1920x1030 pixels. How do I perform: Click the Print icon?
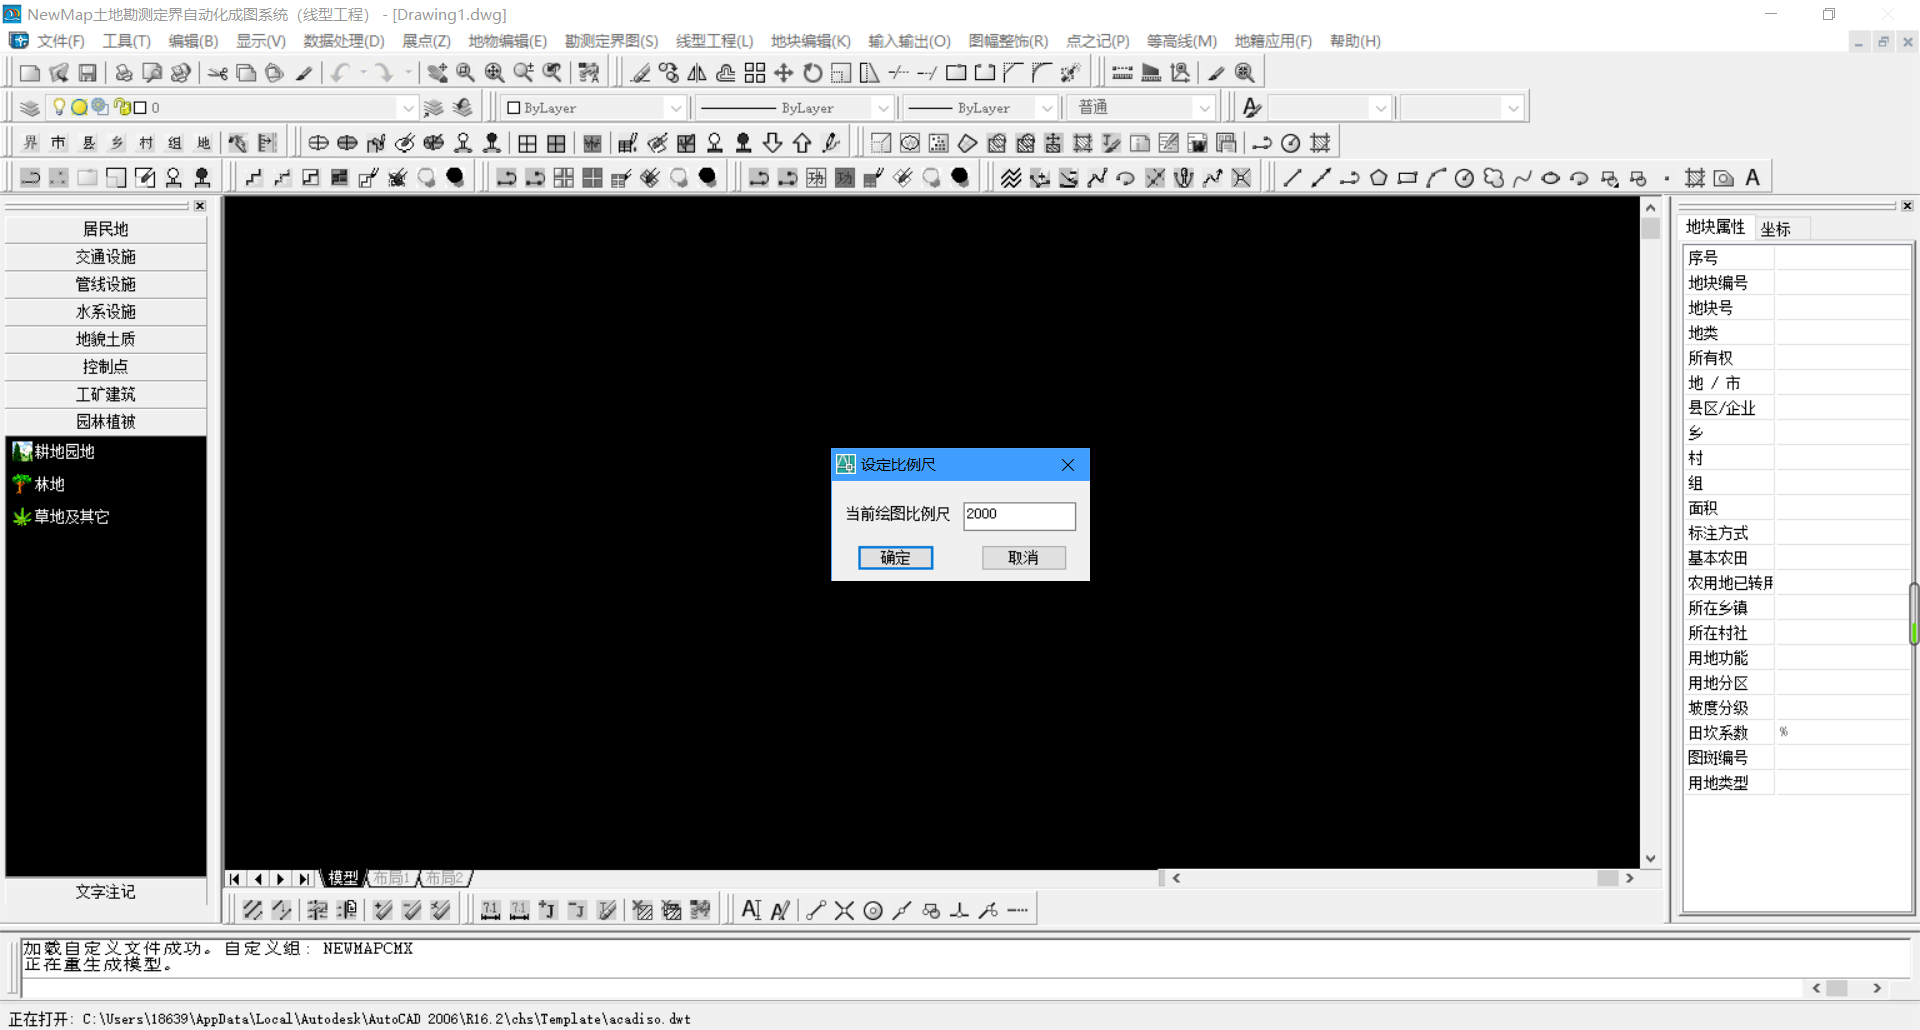click(124, 73)
